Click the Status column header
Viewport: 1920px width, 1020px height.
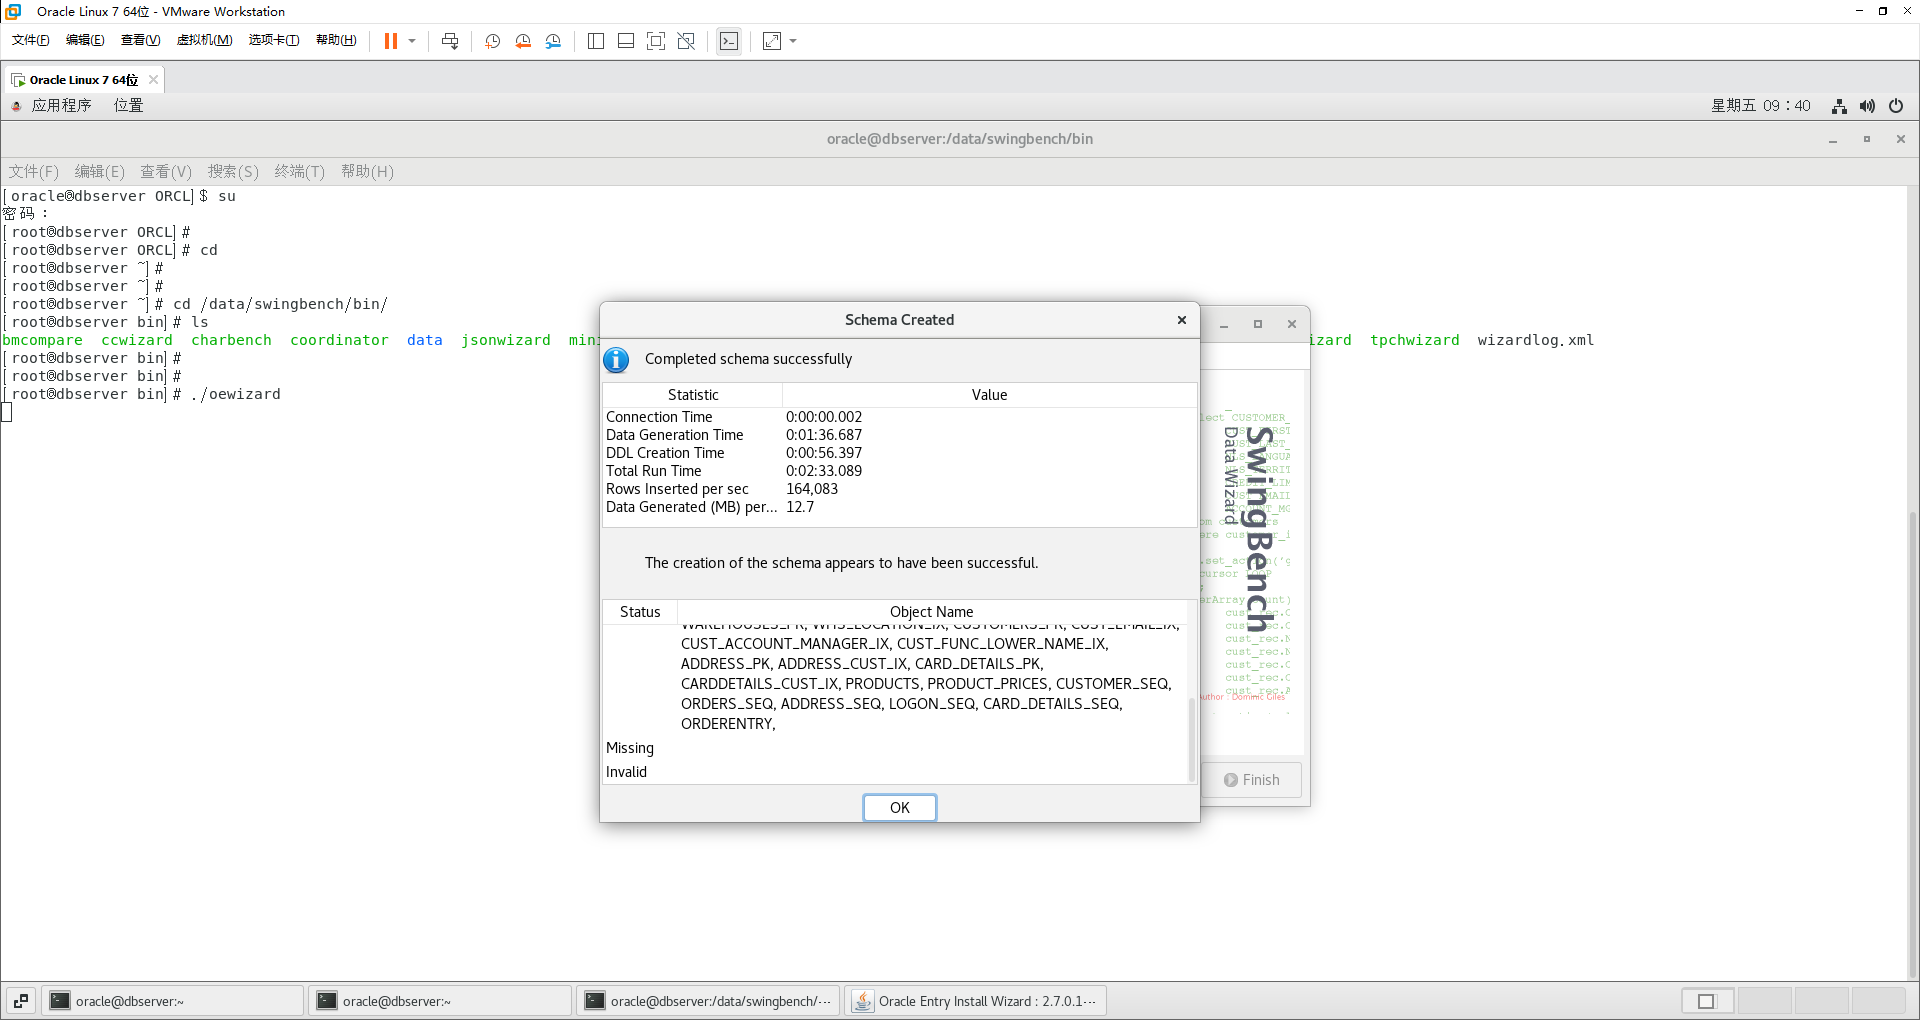coord(640,612)
